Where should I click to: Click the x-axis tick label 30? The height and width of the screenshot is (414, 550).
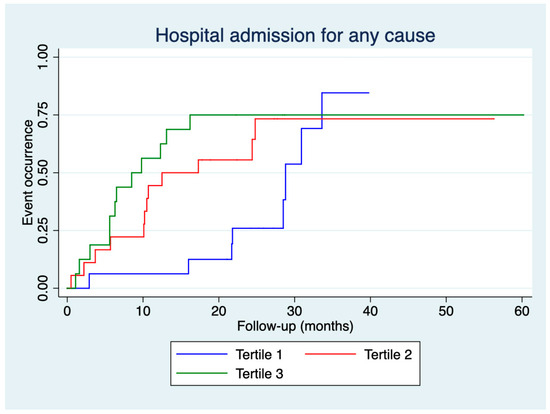pyautogui.click(x=295, y=311)
